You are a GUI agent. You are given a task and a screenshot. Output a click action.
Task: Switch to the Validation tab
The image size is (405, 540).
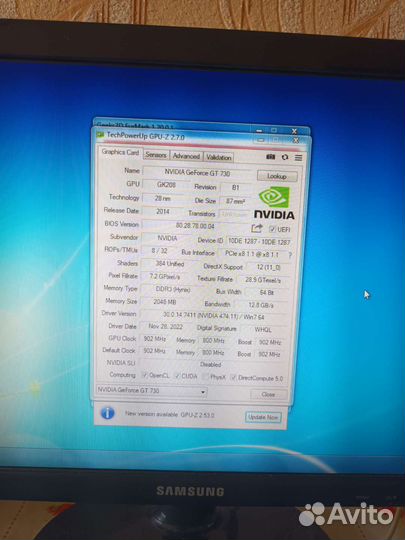click(219, 157)
